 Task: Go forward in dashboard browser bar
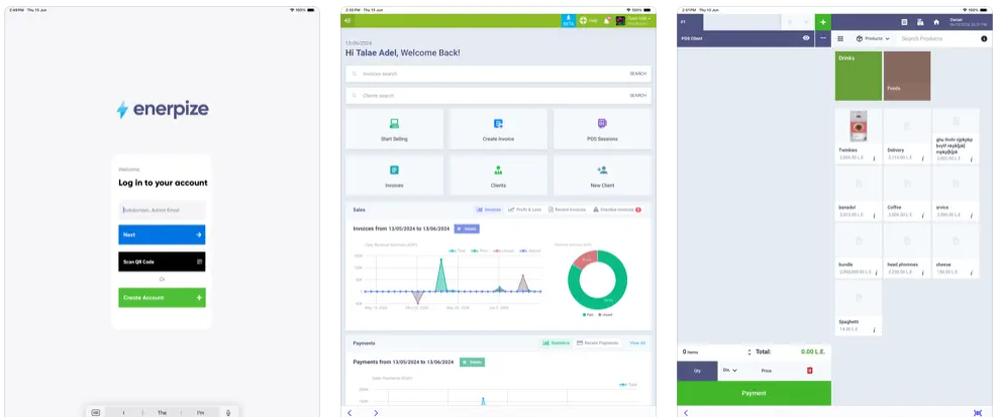pyautogui.click(x=376, y=413)
